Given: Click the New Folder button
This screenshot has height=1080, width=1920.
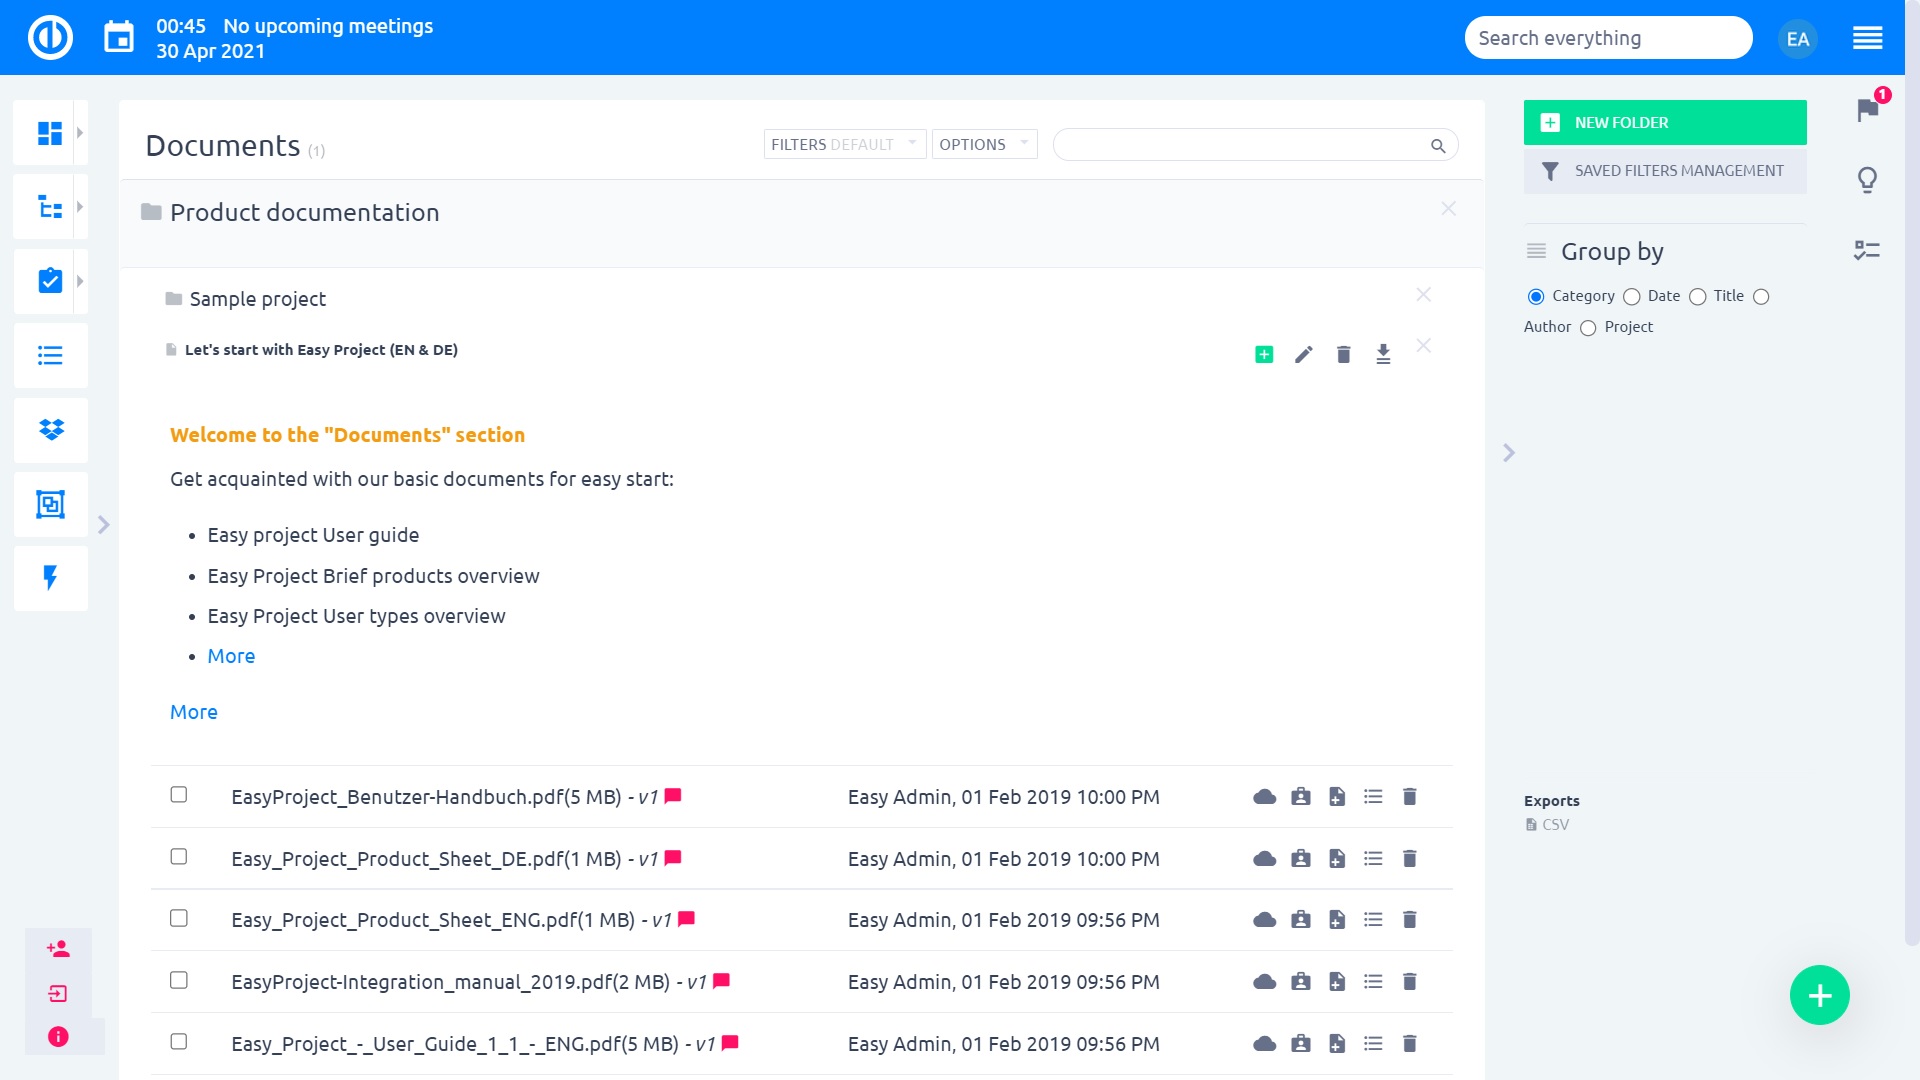Looking at the screenshot, I should 1665,122.
